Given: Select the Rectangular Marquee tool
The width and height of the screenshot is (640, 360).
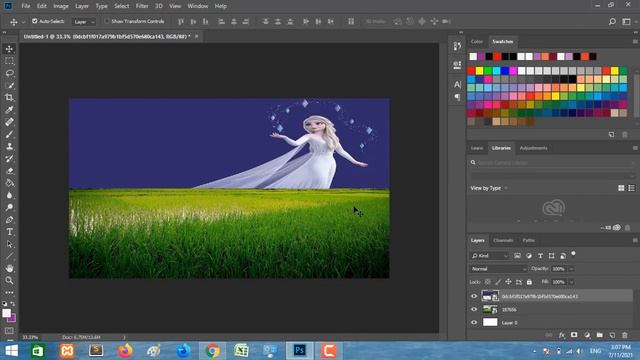Looking at the screenshot, I should tap(9, 61).
